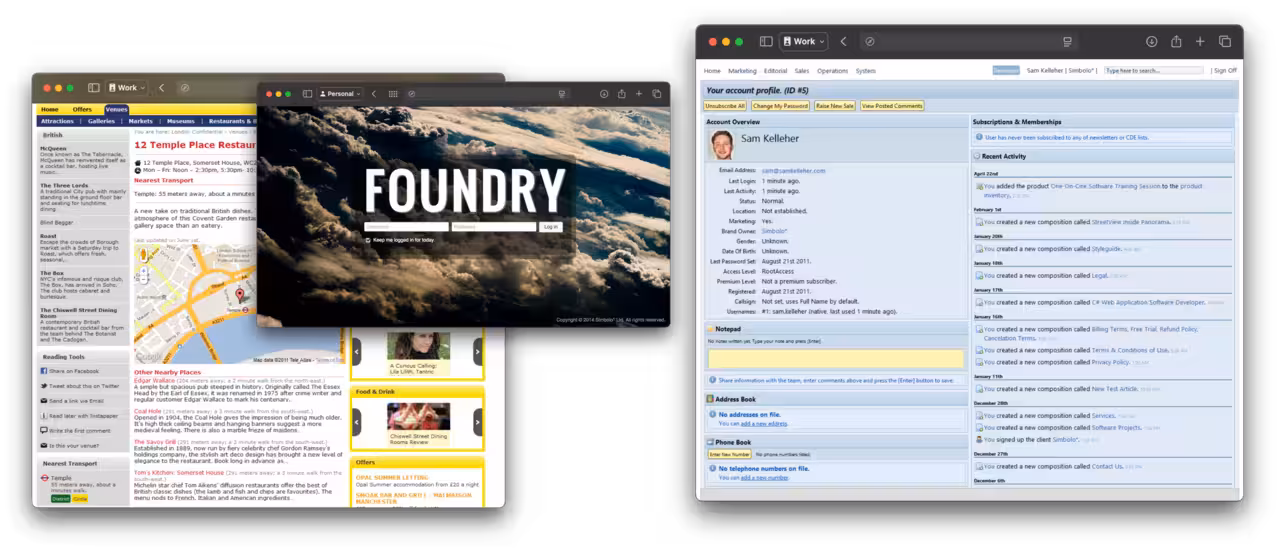Open the Work profile dropdown in the account profile window

point(804,41)
